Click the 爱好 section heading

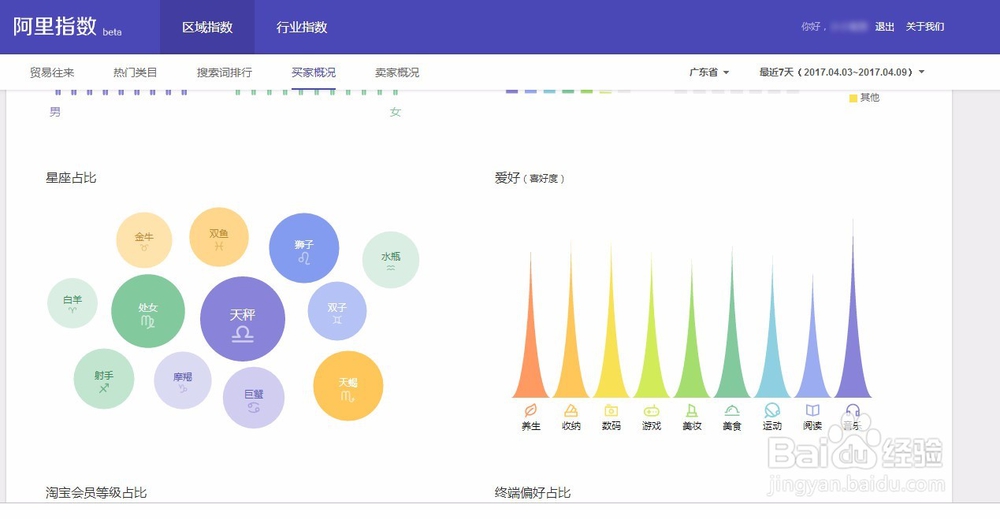[508, 178]
